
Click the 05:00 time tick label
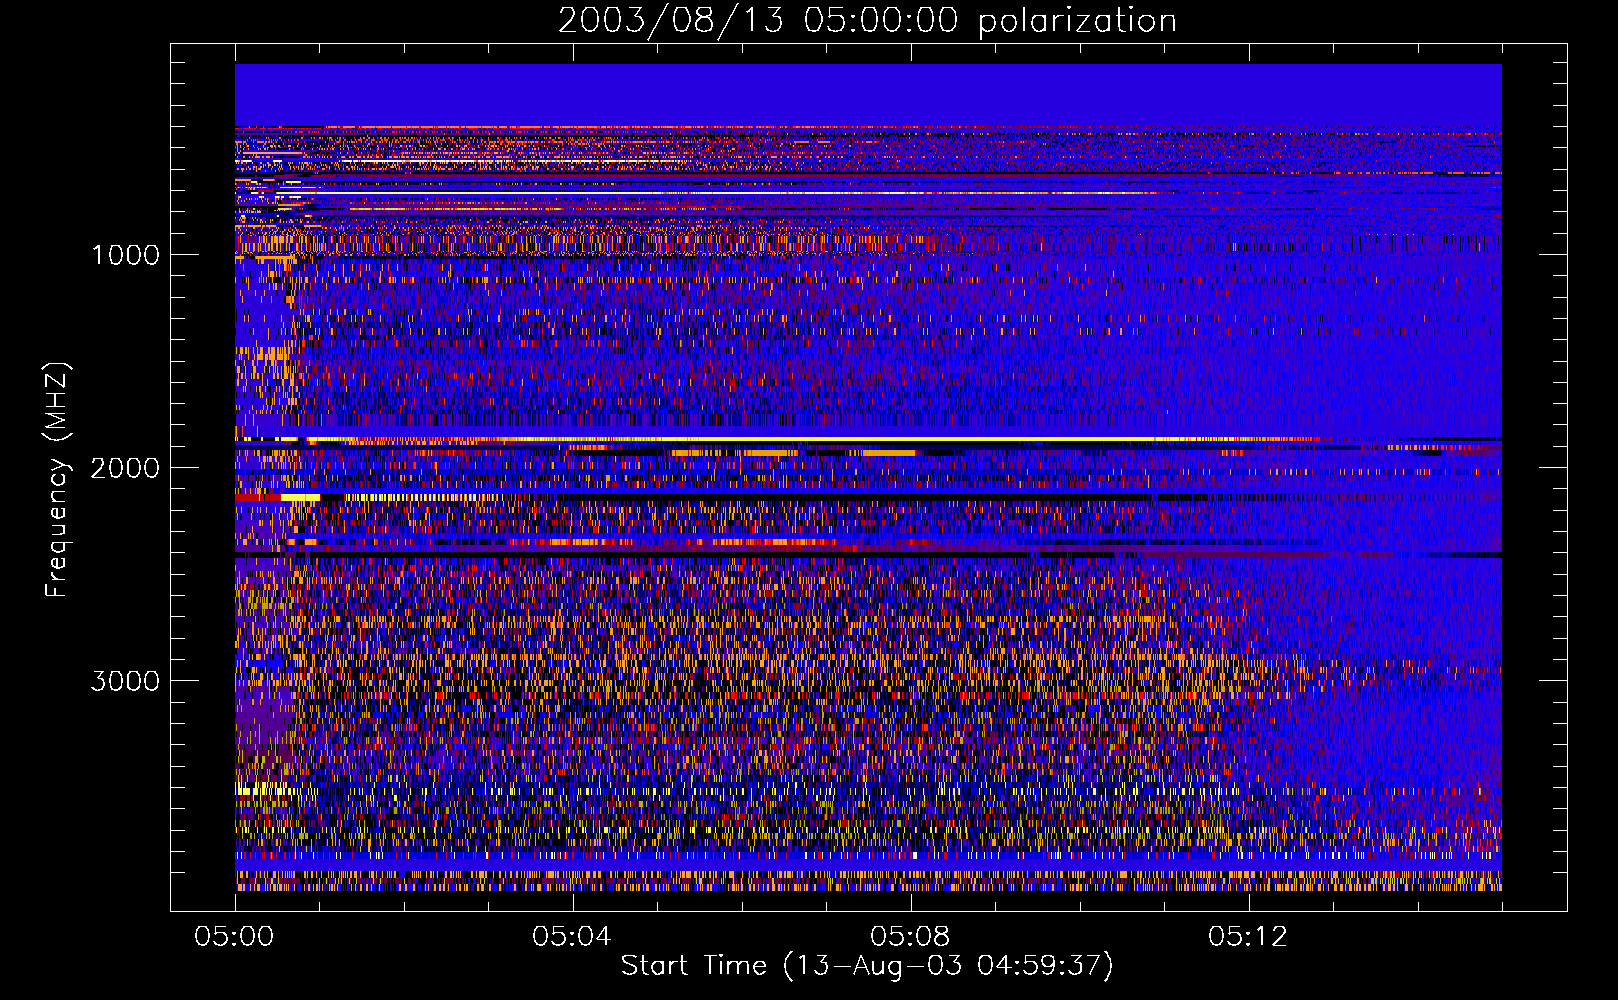click(x=235, y=937)
